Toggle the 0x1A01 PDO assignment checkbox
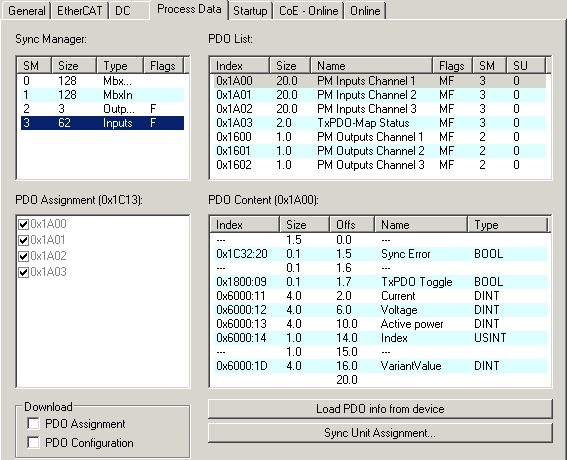567x460 pixels. click(x=24, y=240)
